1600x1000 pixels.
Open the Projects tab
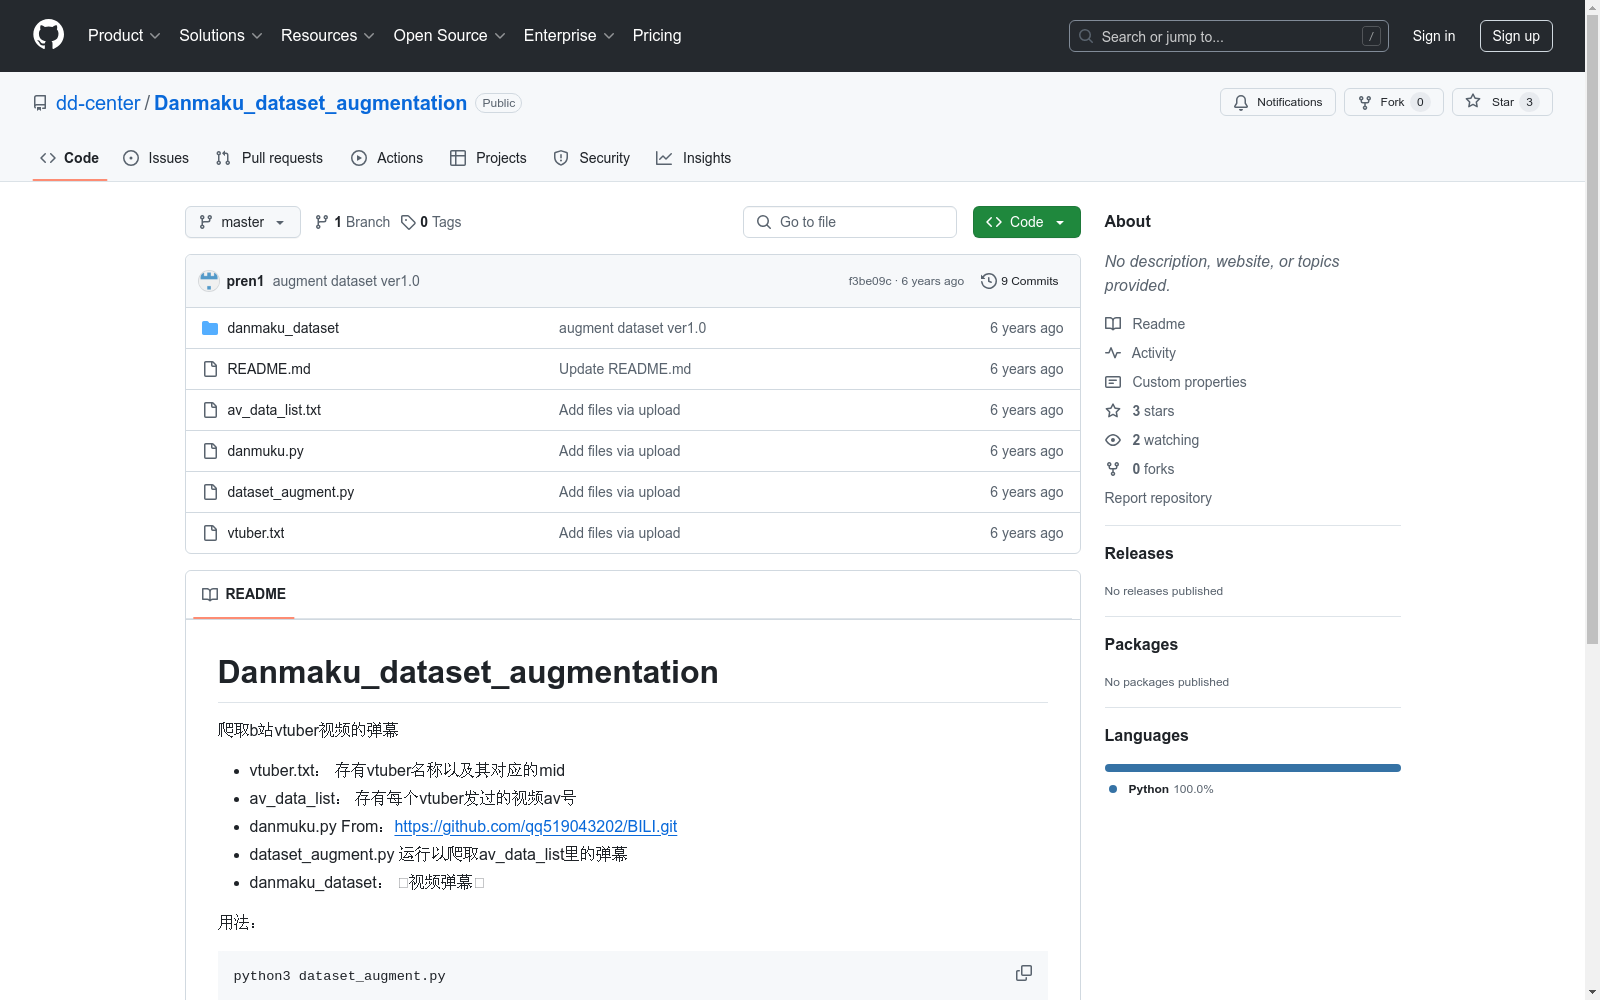[488, 158]
